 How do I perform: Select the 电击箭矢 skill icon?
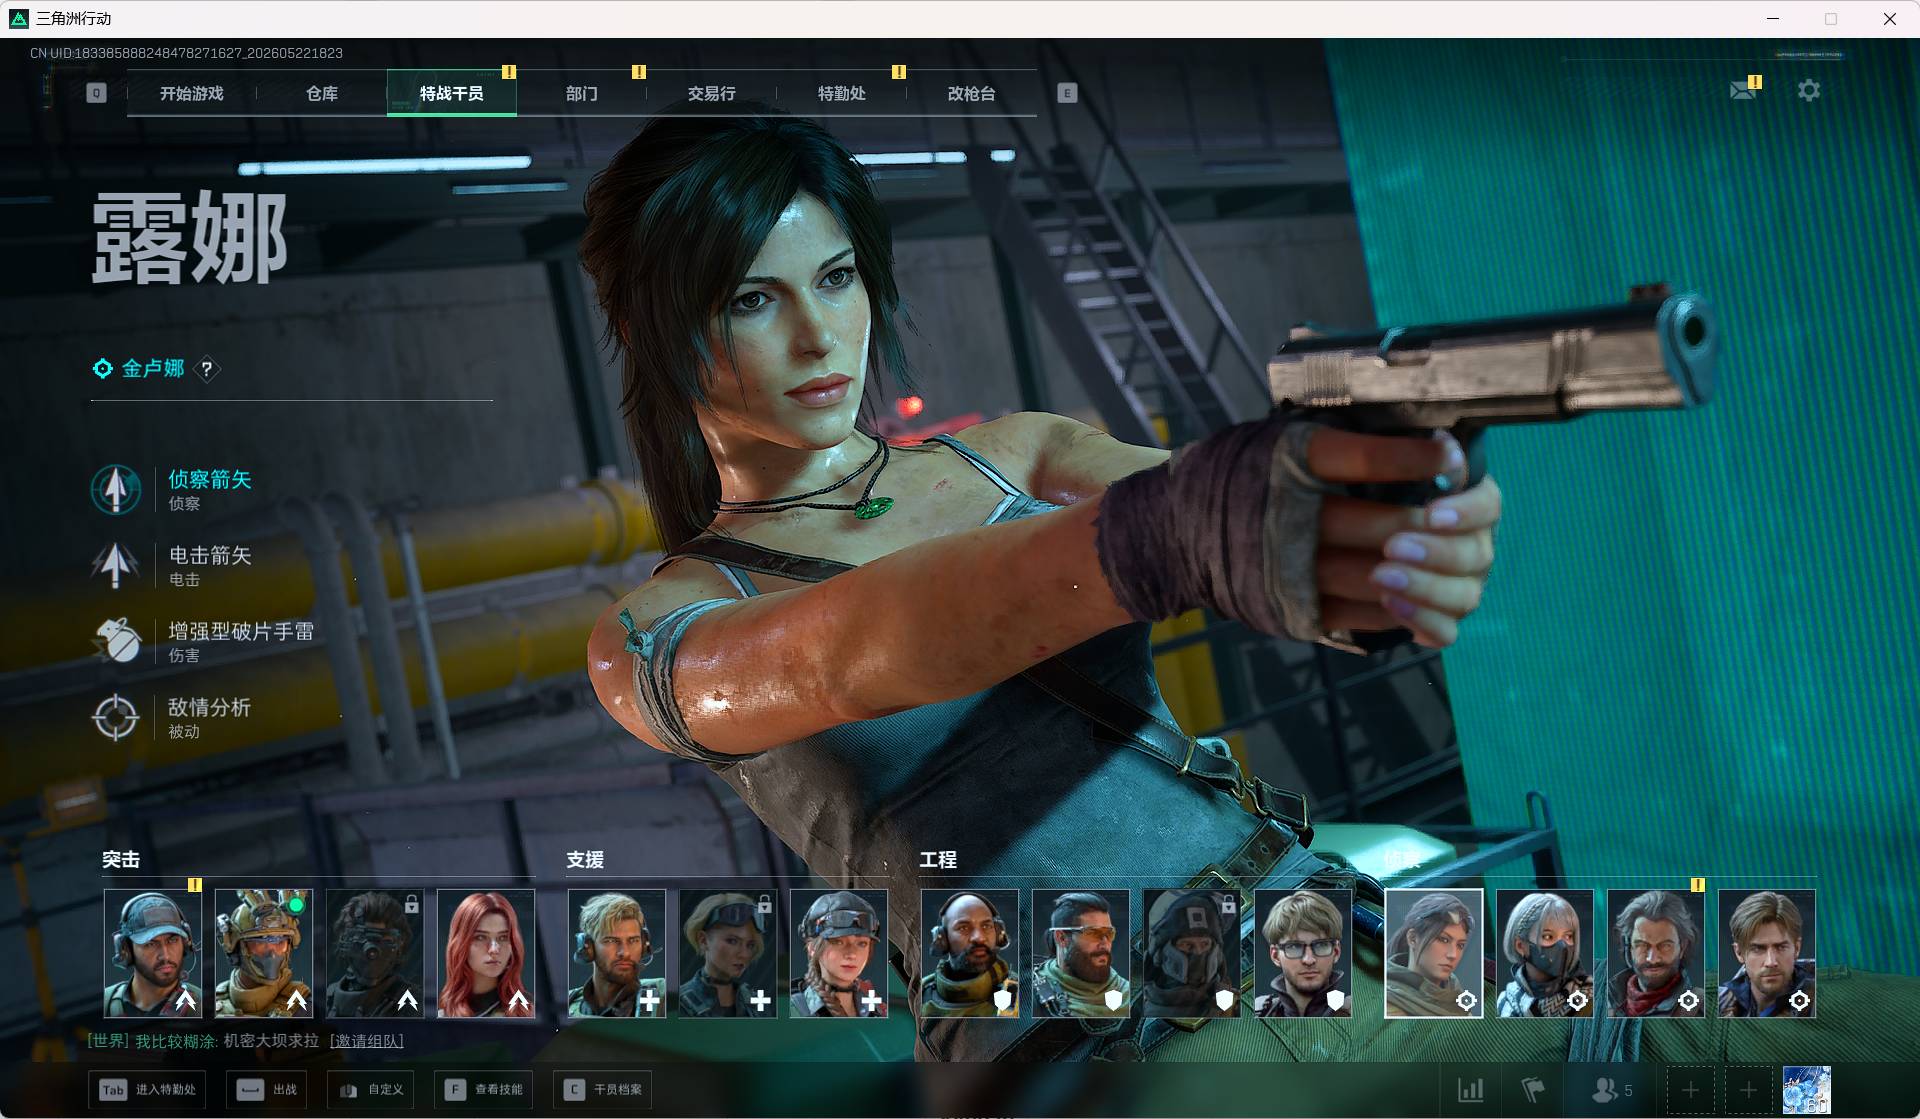coord(116,565)
